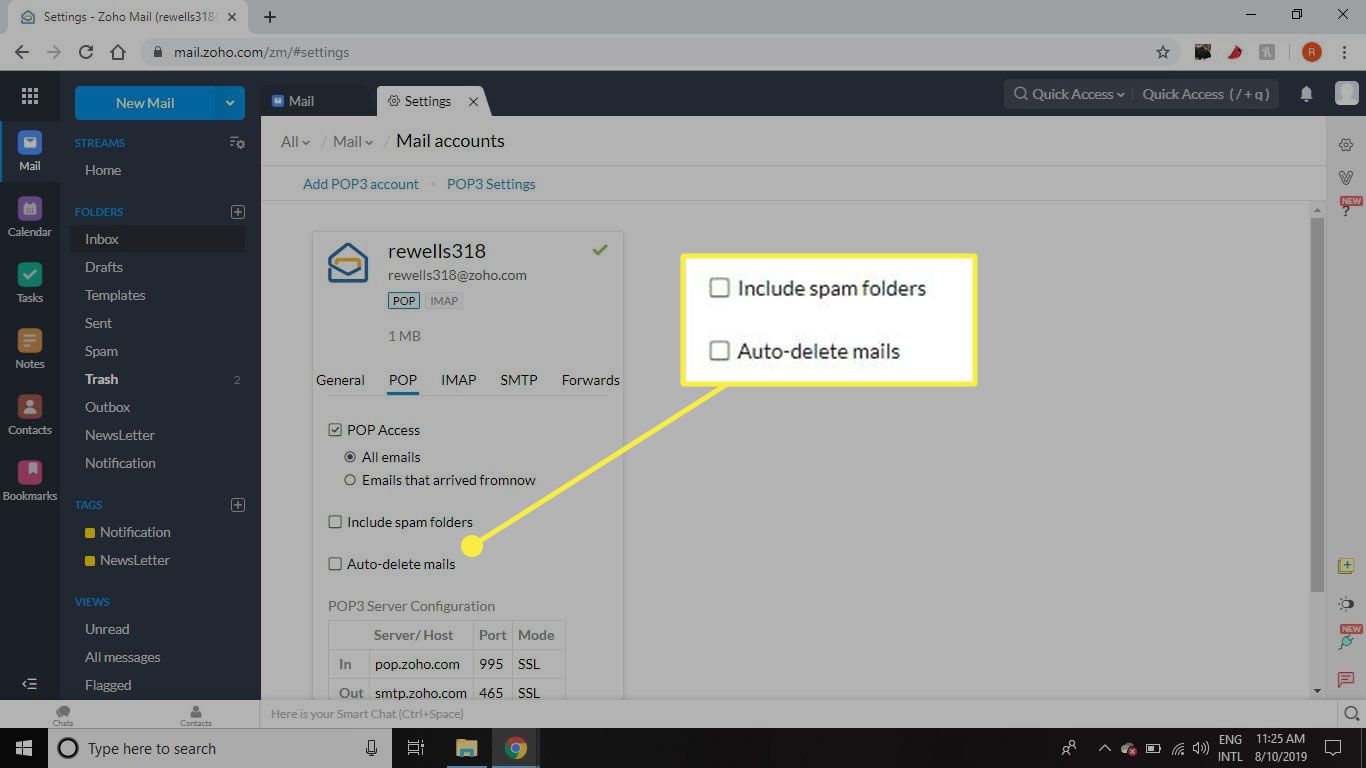The width and height of the screenshot is (1366, 768).
Task: Open user profile avatar
Action: pyautogui.click(x=1346, y=93)
